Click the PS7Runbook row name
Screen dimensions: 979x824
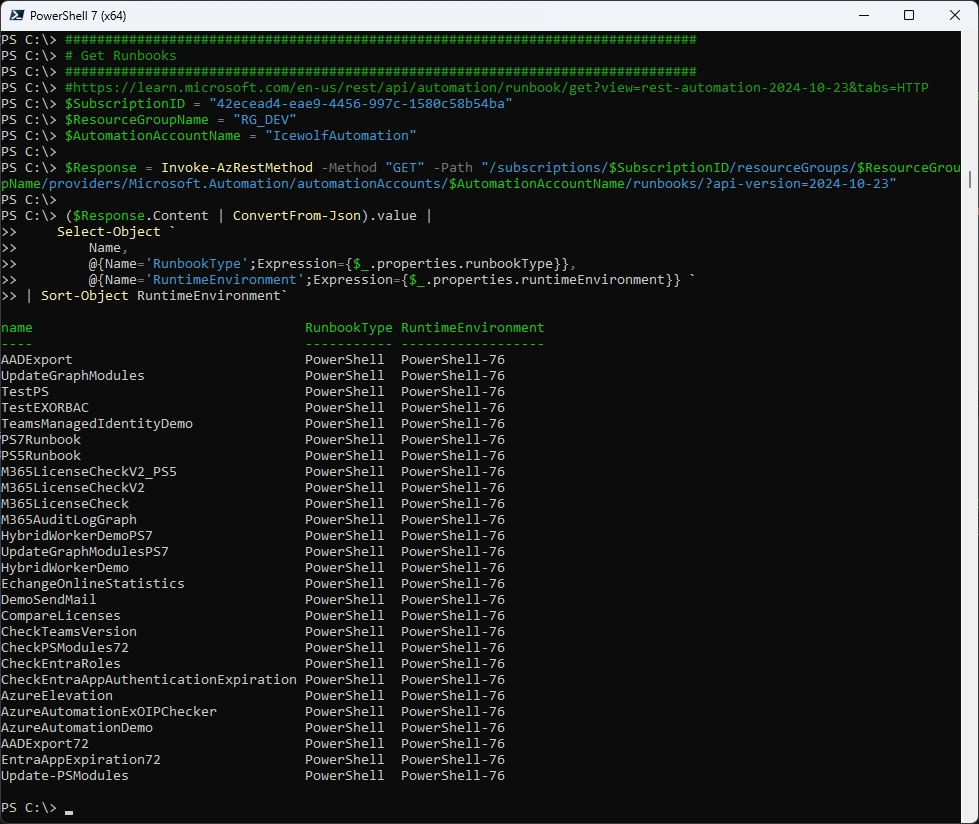41,439
